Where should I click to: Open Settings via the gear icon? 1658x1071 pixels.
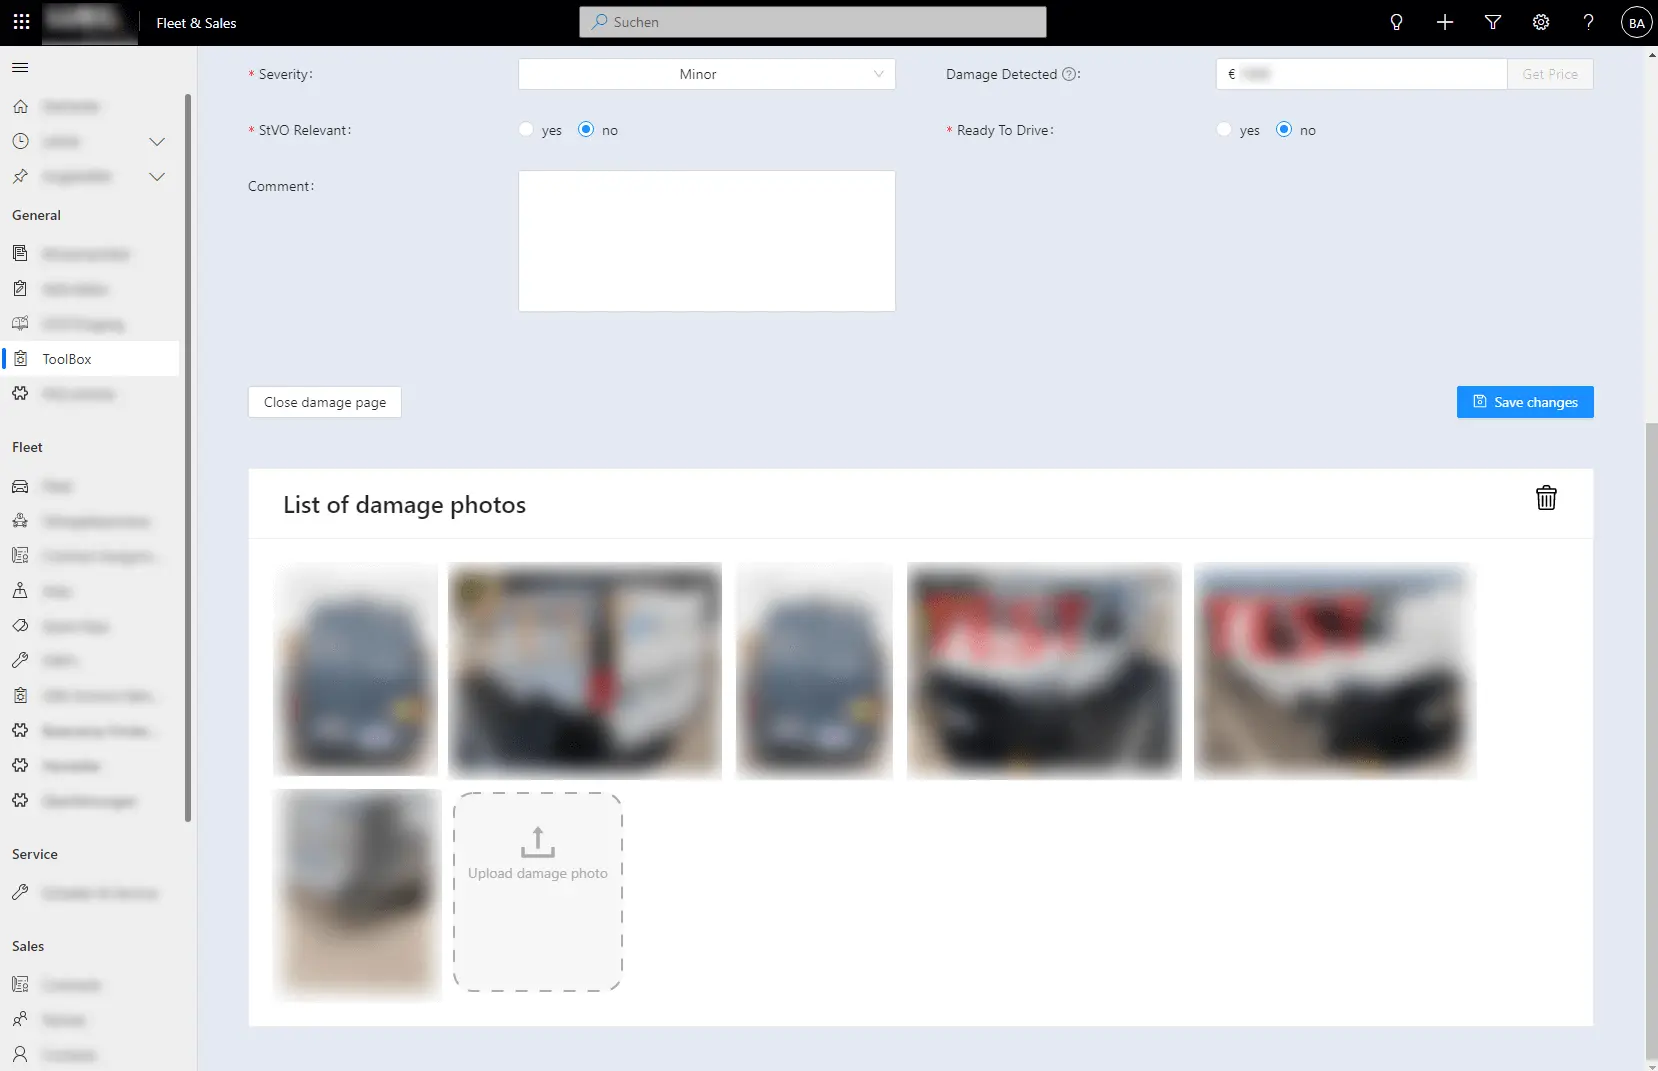pyautogui.click(x=1540, y=22)
